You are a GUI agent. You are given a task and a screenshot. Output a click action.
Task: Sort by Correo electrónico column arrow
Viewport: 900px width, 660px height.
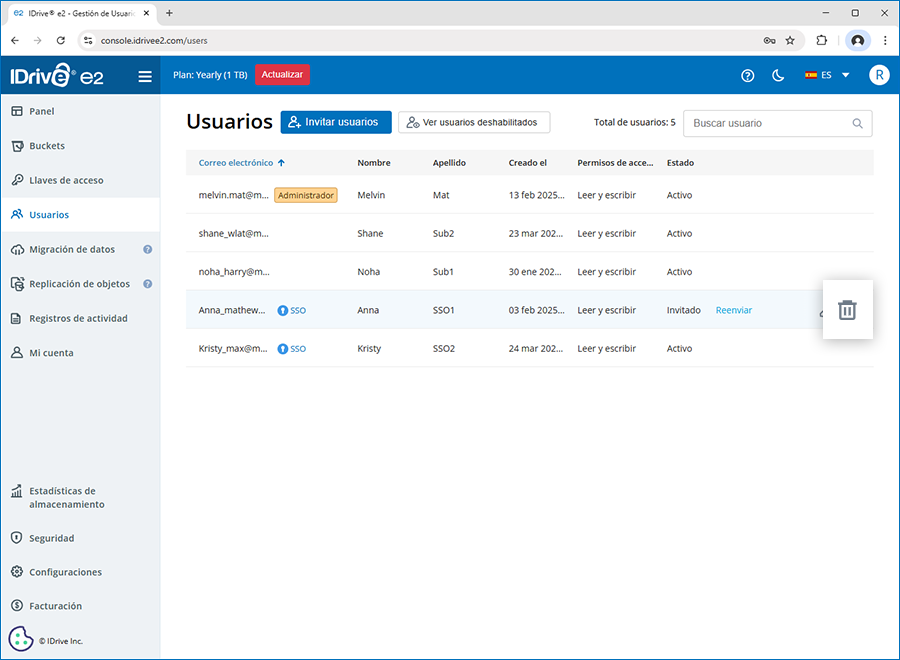click(x=281, y=163)
